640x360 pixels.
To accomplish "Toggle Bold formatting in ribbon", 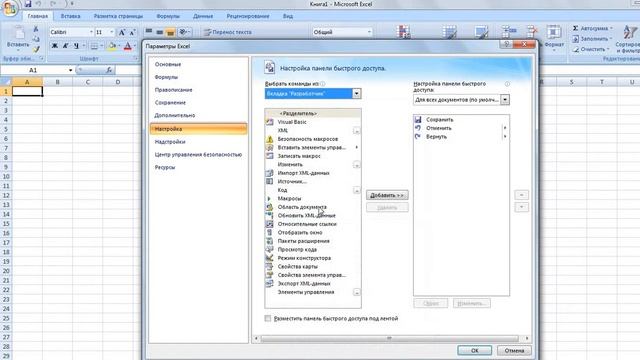I will point(54,46).
